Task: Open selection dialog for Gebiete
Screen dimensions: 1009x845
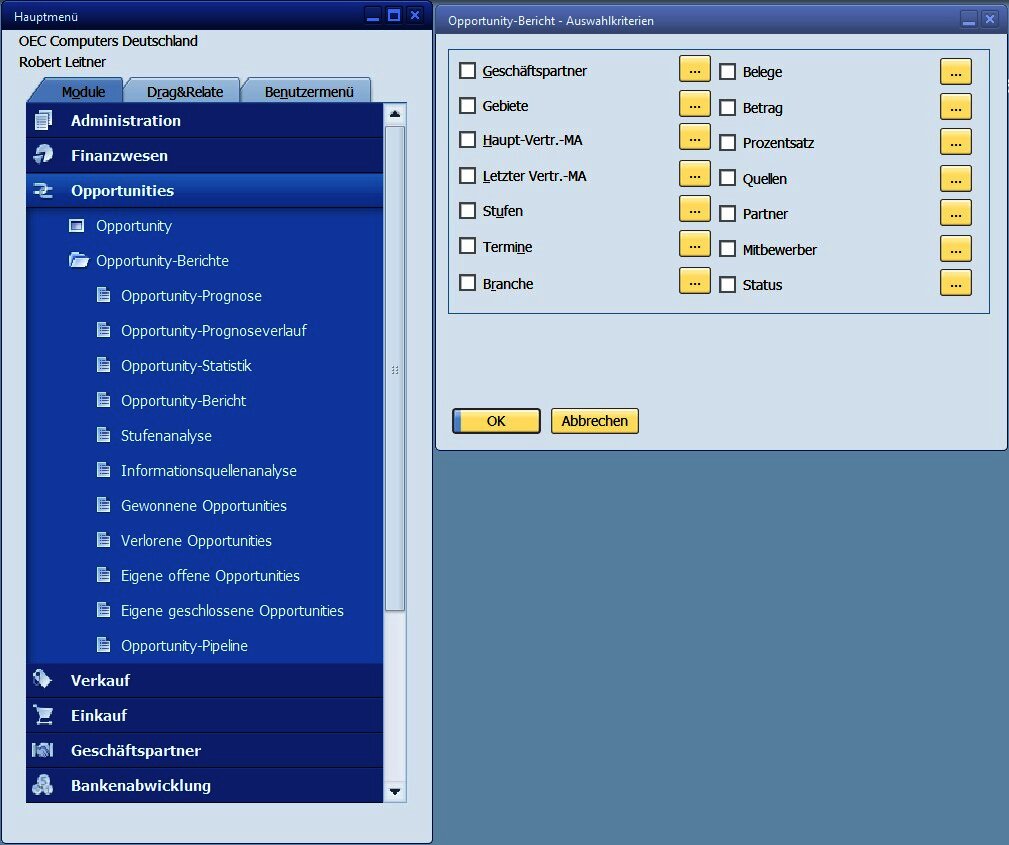Action: 694,104
